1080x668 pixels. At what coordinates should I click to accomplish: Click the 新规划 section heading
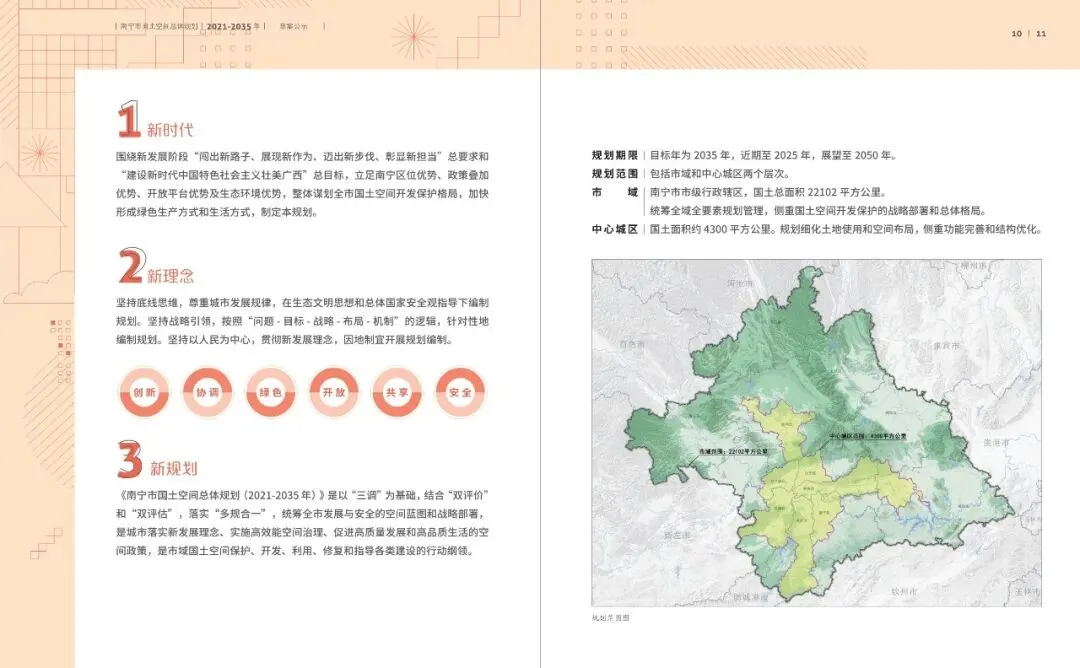(174, 469)
